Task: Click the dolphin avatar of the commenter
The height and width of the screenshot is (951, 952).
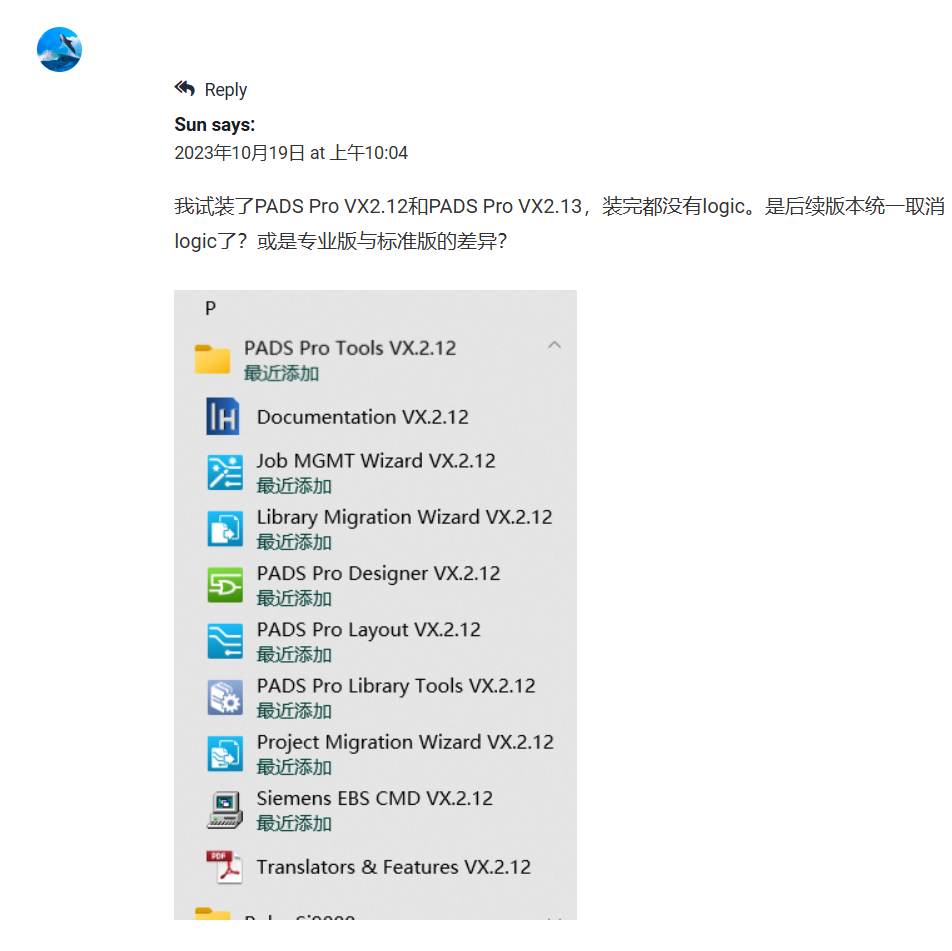Action: [60, 49]
